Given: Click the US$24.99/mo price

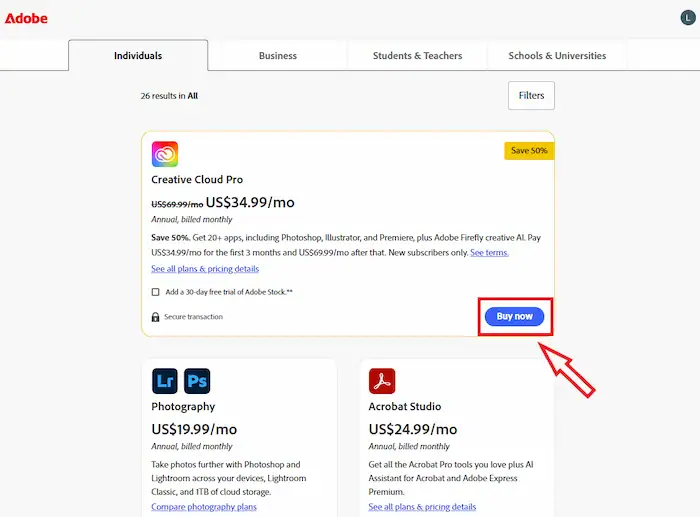Looking at the screenshot, I should click(412, 429).
